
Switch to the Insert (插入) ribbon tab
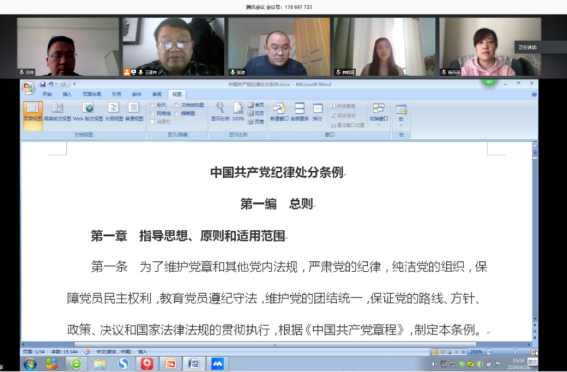[67, 94]
